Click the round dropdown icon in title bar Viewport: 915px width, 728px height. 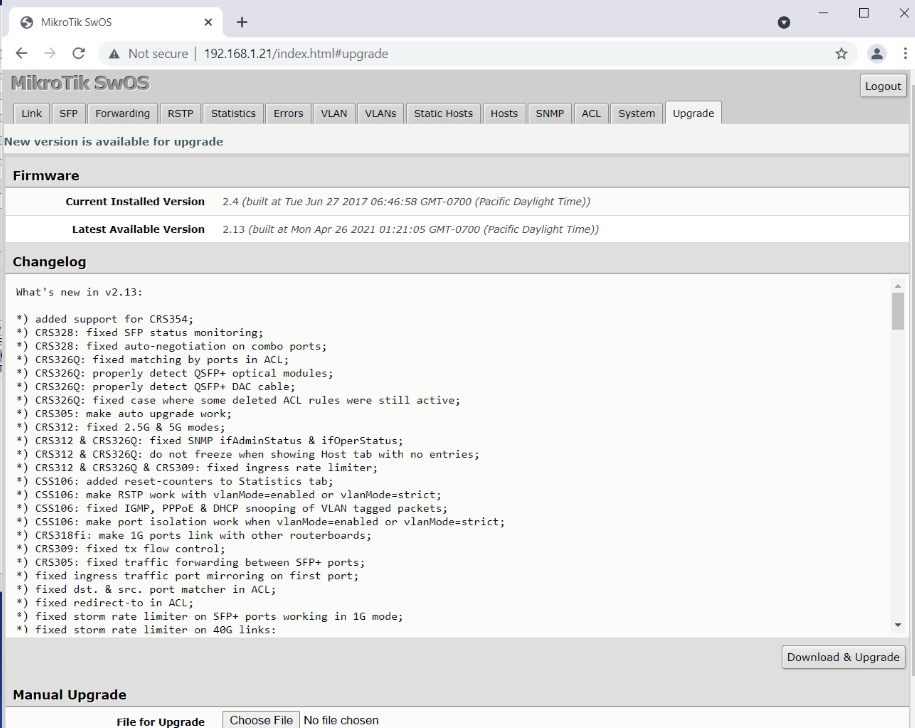(x=784, y=22)
